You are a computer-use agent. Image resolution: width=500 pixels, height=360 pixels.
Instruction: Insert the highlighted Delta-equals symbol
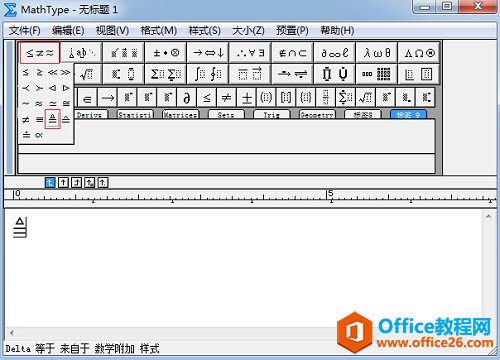coord(52,119)
